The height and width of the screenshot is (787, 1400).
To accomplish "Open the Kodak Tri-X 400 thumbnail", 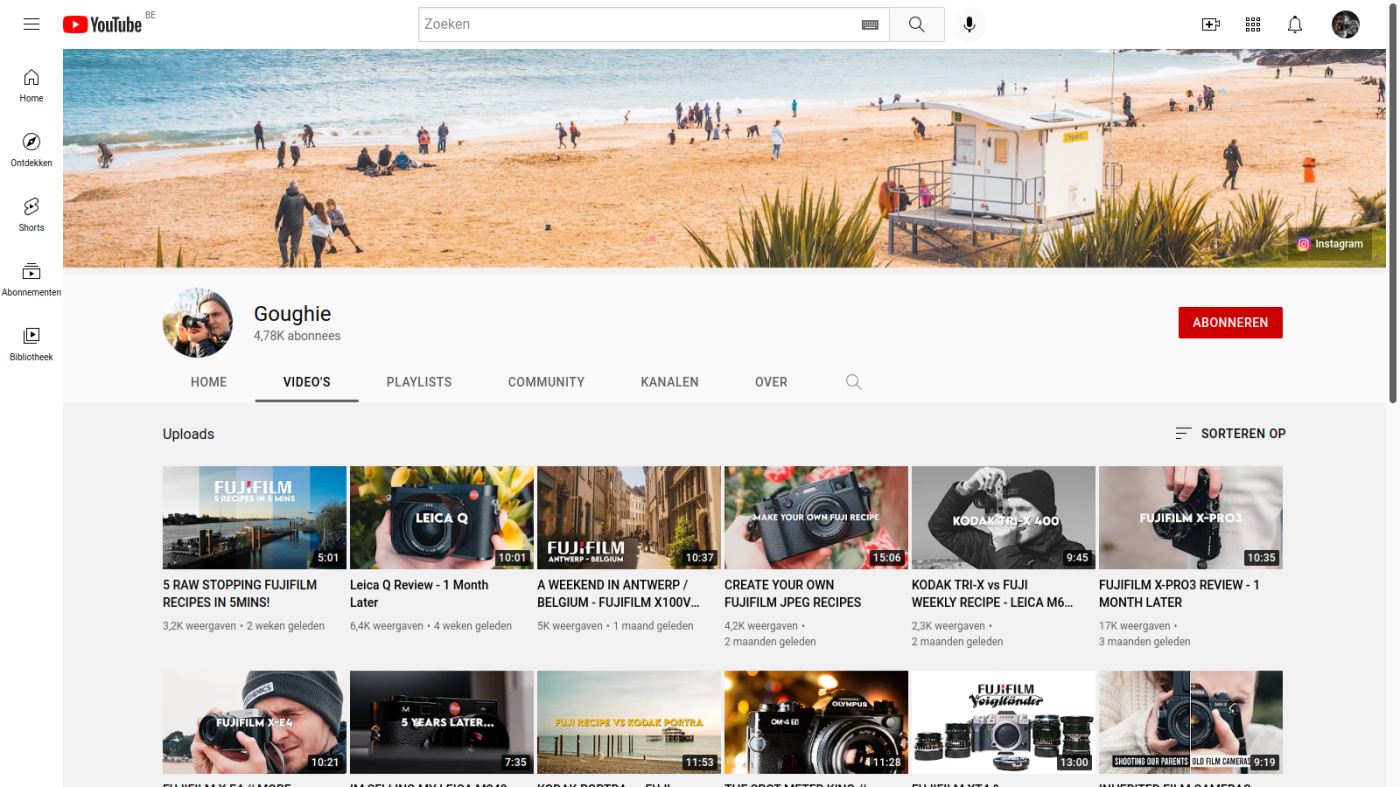I will click(1003, 518).
